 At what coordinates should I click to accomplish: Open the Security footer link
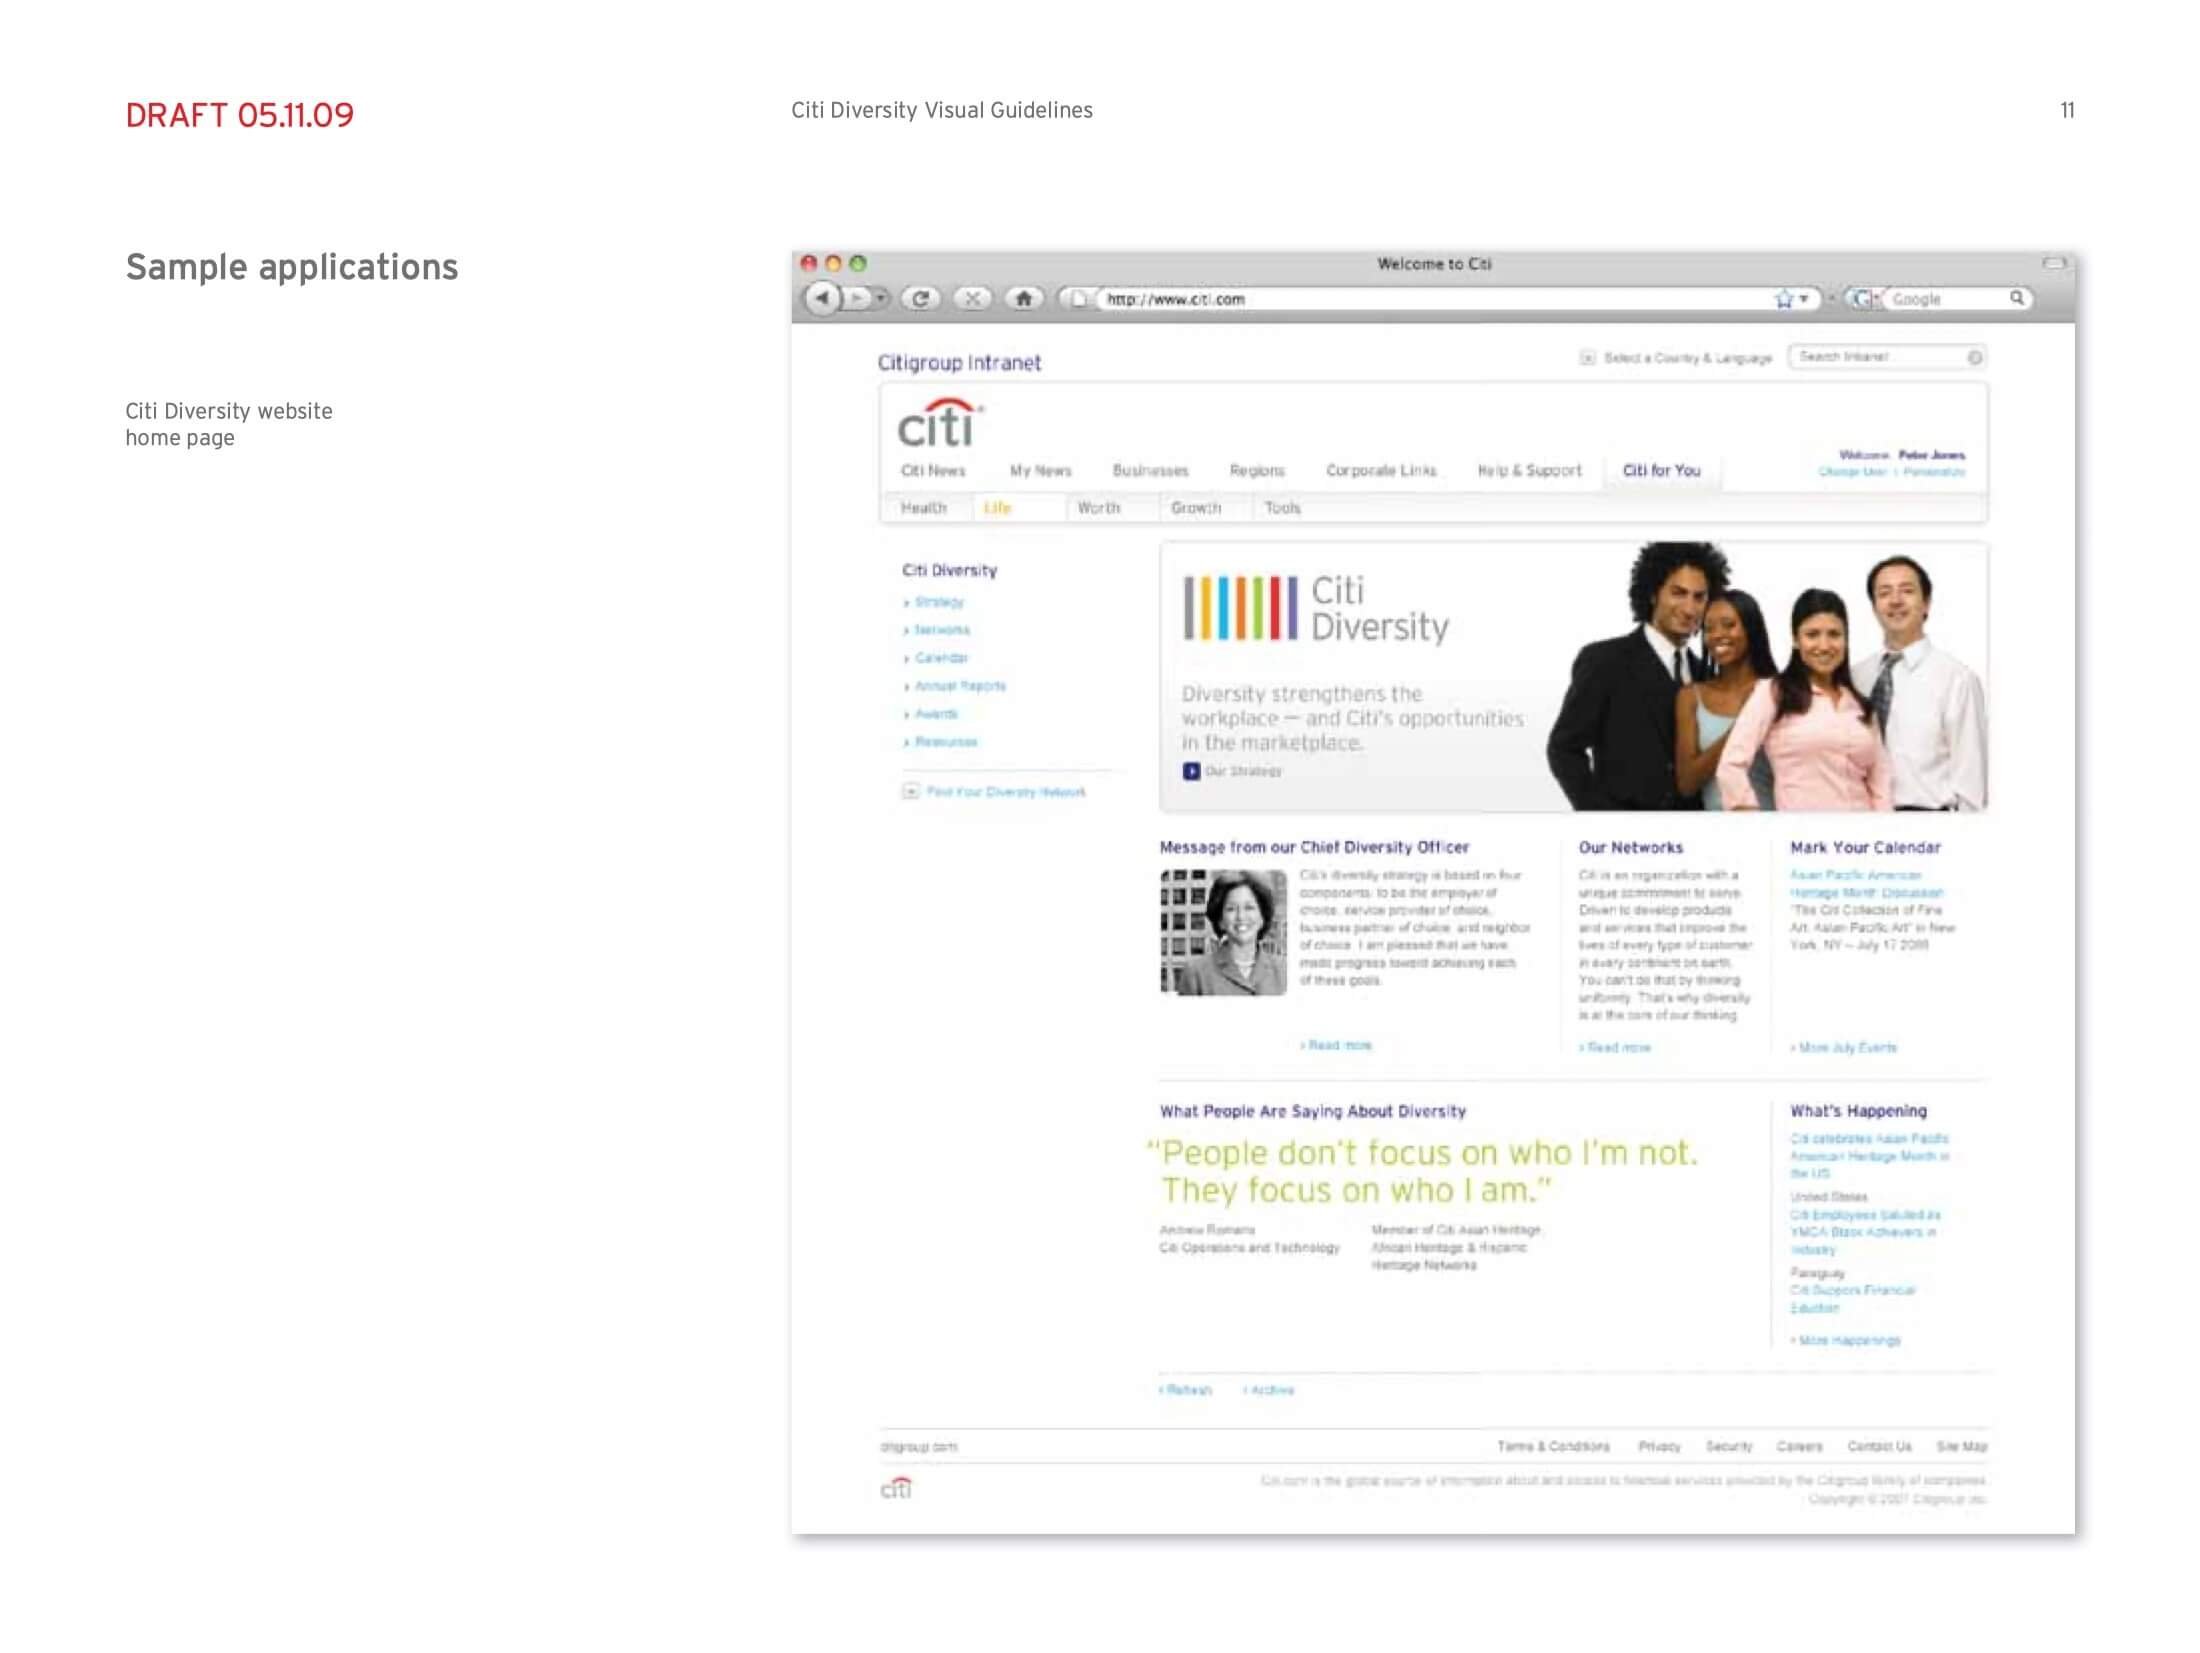1729,1446
